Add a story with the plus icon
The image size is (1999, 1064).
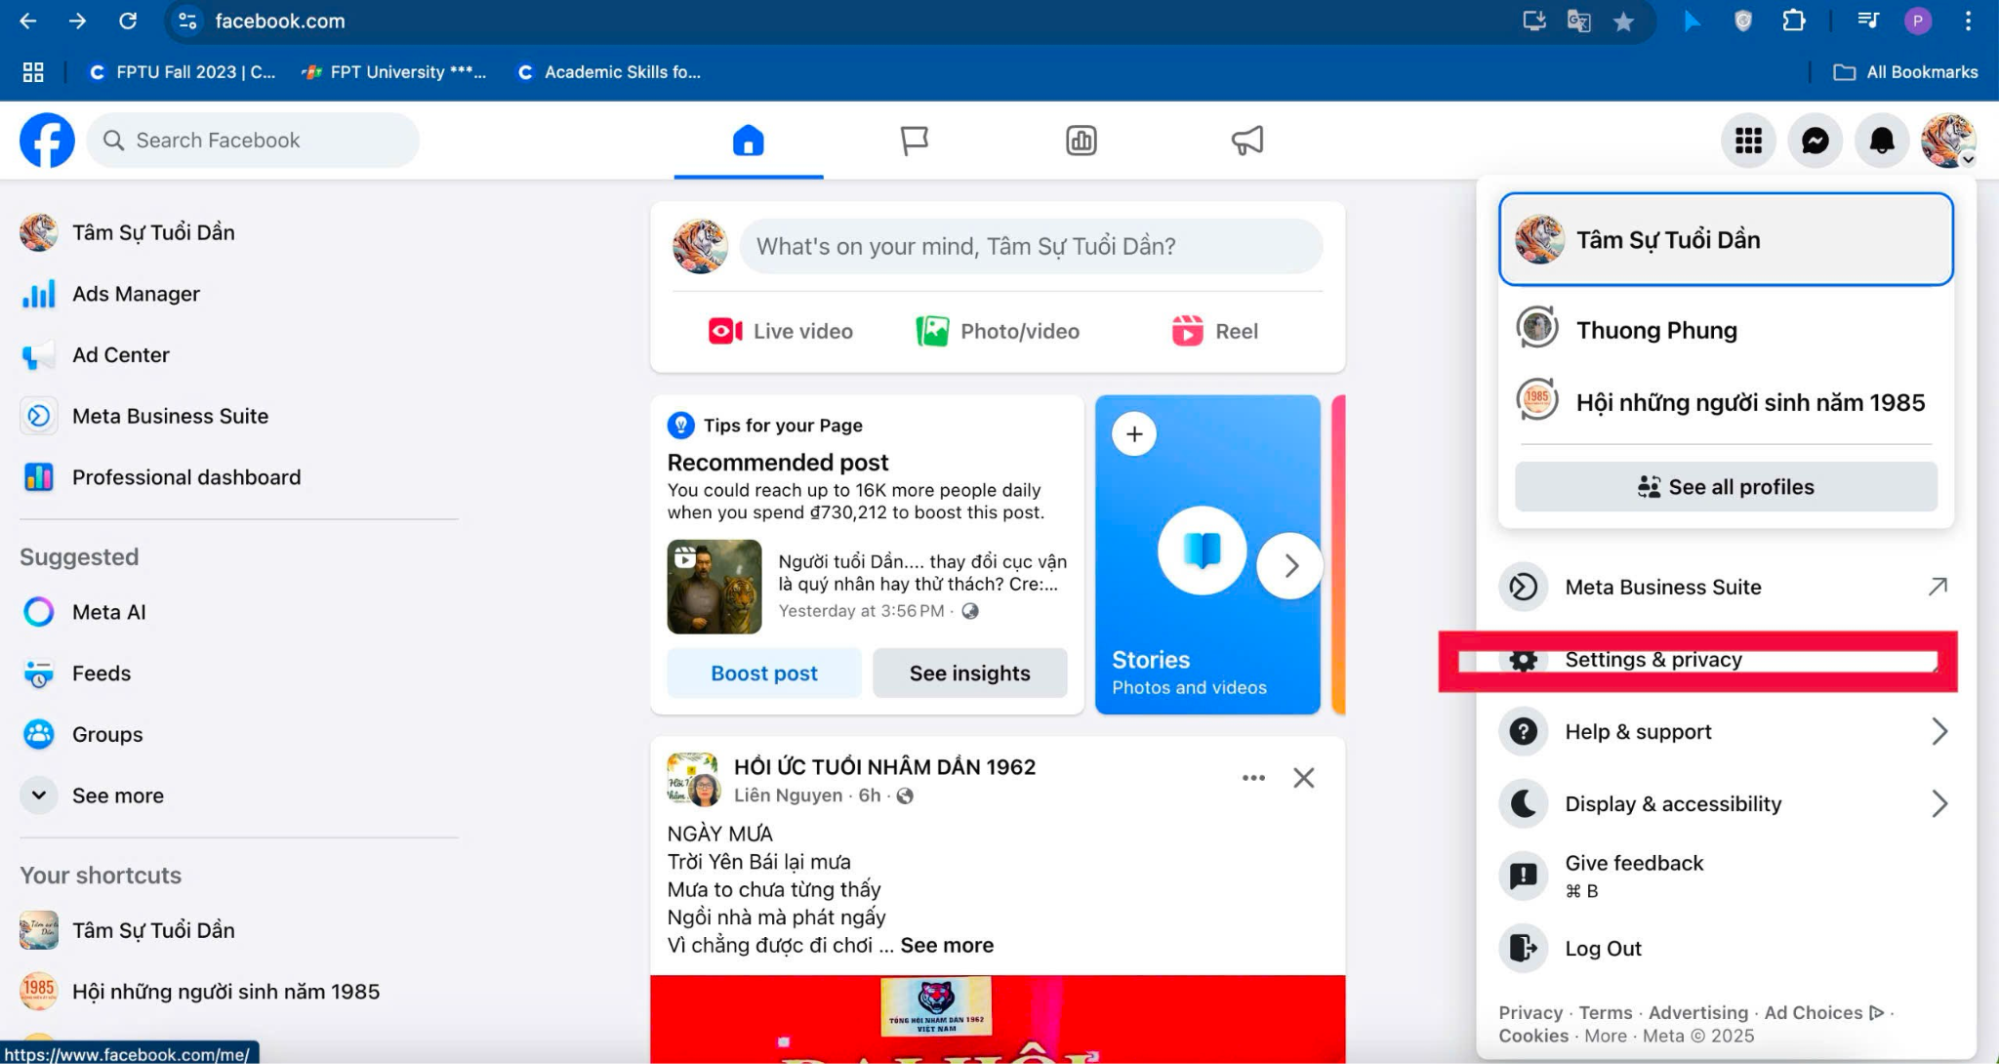tap(1134, 434)
